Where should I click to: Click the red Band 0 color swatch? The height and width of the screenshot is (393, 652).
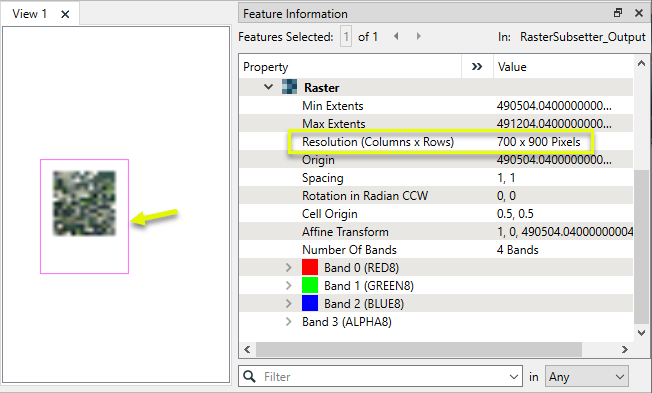[310, 267]
